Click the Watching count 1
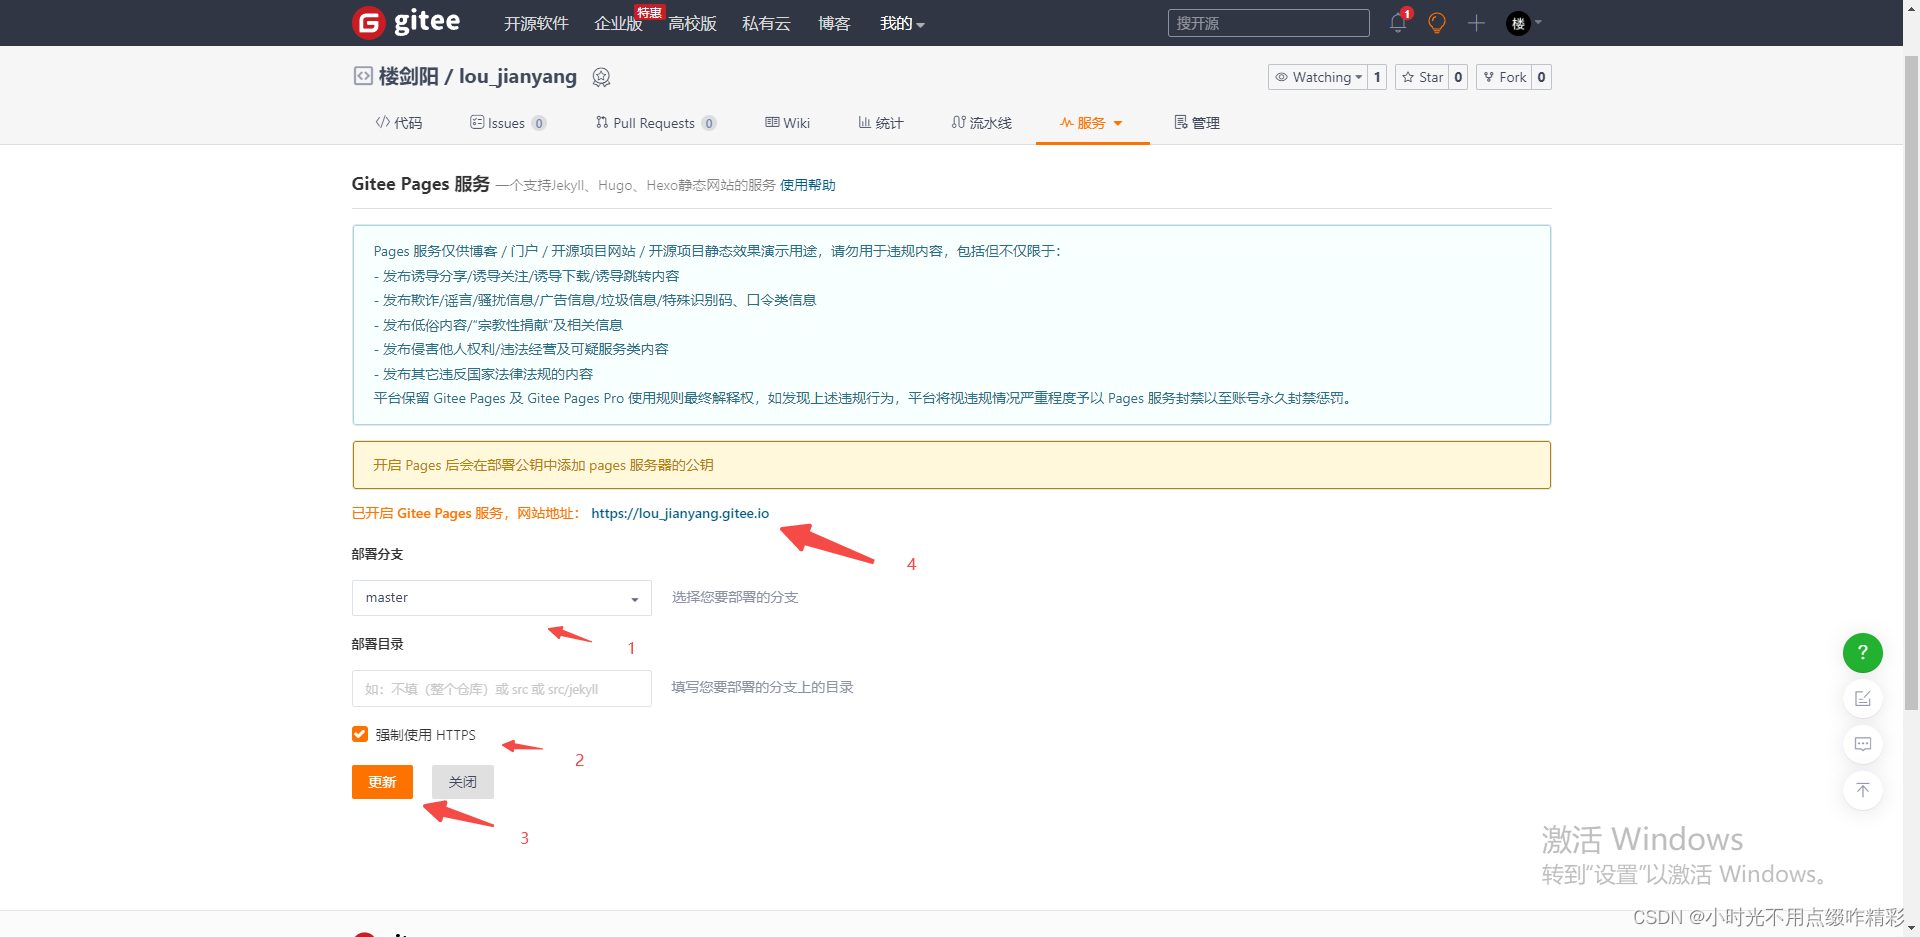The height and width of the screenshot is (937, 1920). pyautogui.click(x=1377, y=77)
